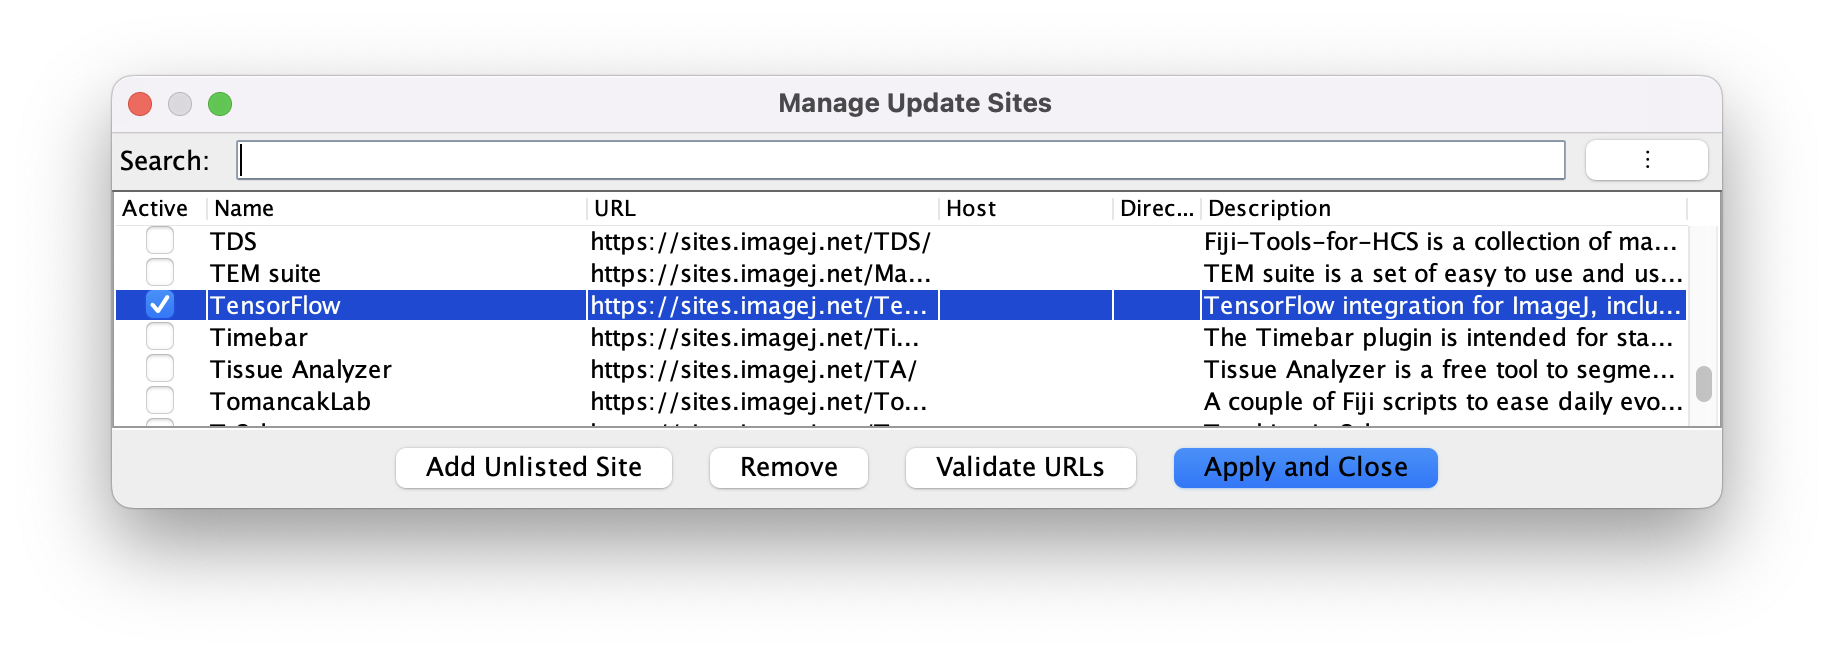Click the Active column header
The width and height of the screenshot is (1834, 656).
point(156,208)
